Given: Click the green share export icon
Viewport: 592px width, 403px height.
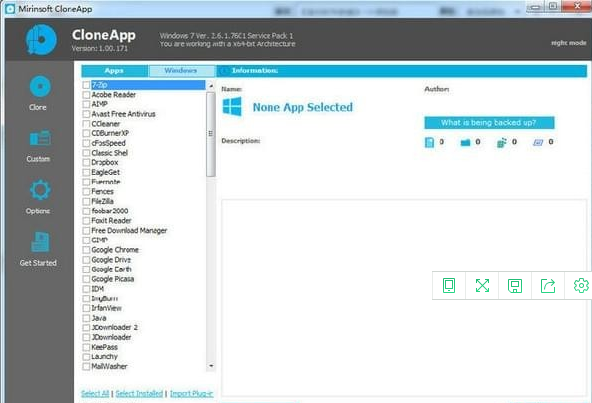Looking at the screenshot, I should 548,286.
